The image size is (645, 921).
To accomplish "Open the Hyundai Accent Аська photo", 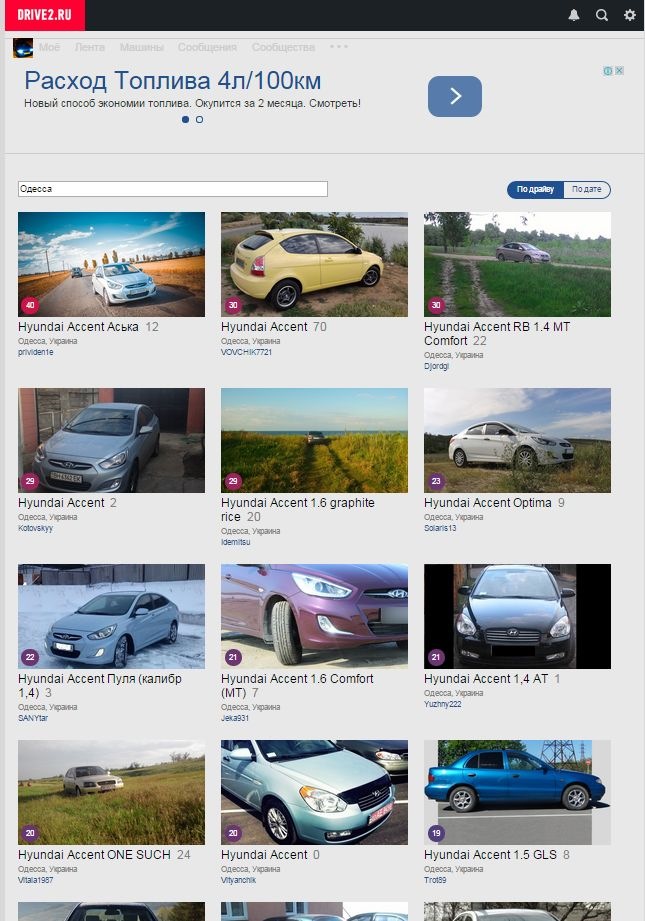I will pyautogui.click(x=112, y=264).
